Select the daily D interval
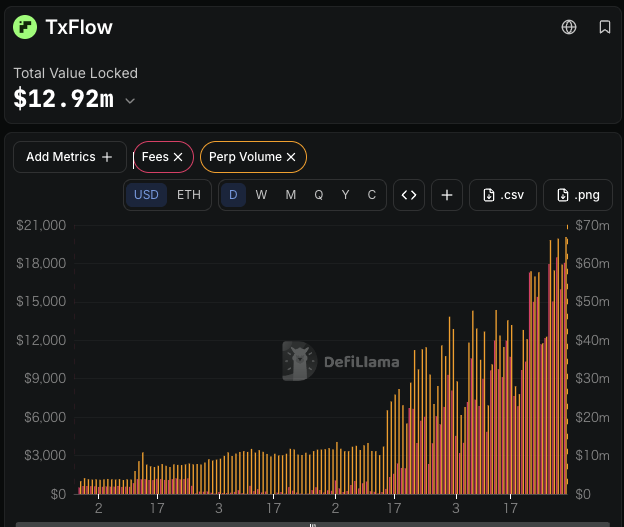The height and width of the screenshot is (527, 624). (233, 195)
